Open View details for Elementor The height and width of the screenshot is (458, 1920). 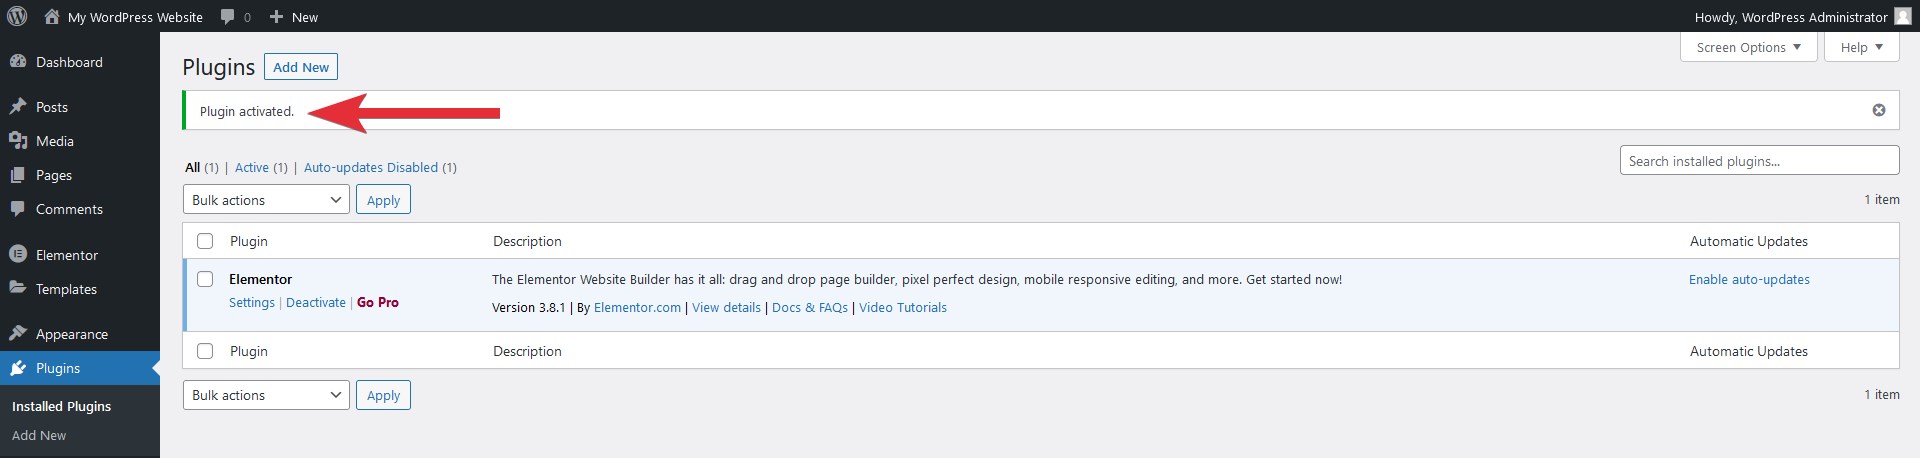point(726,307)
